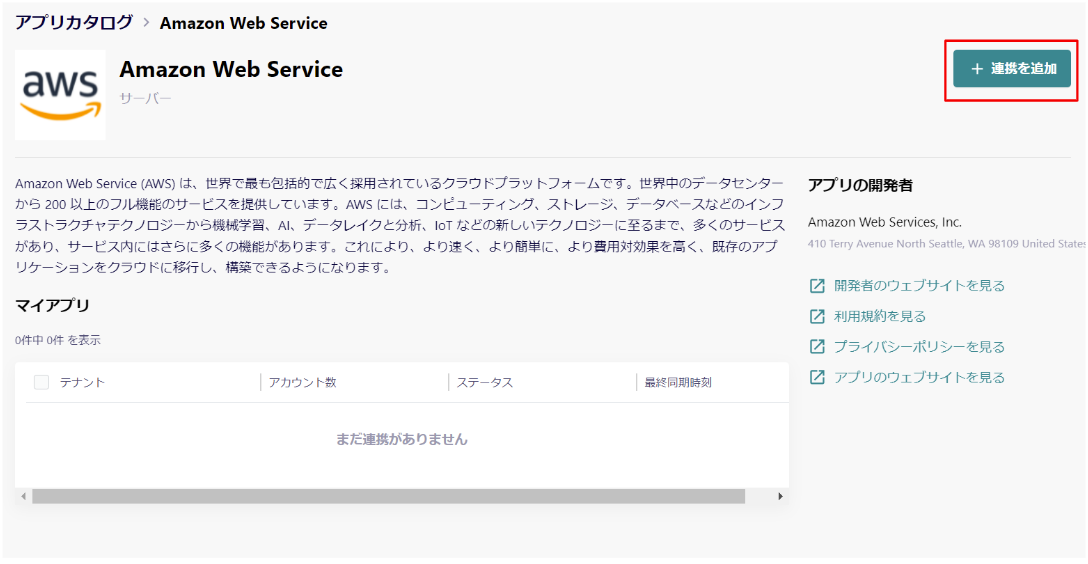Click external link icon beside アプリのウェブサイトを見る
The height and width of the screenshot is (564, 1088).
[x=817, y=377]
